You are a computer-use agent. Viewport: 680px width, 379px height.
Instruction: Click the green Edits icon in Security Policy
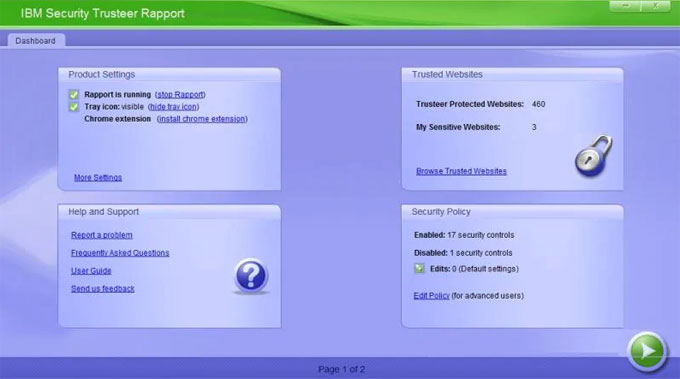(x=419, y=269)
